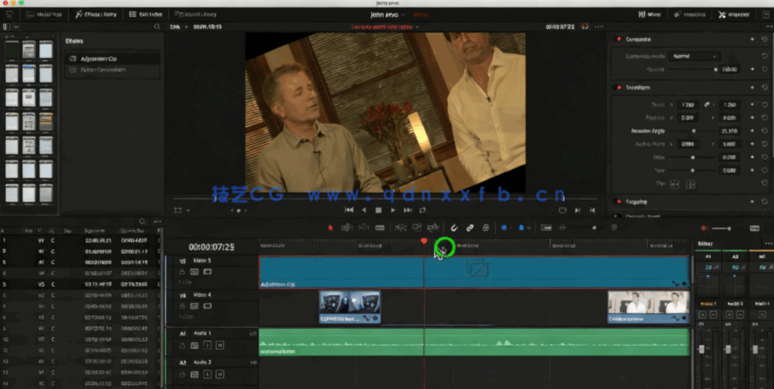774x389 pixels.
Task: Open the viewer transform overlay dropdown
Action: coord(188,210)
